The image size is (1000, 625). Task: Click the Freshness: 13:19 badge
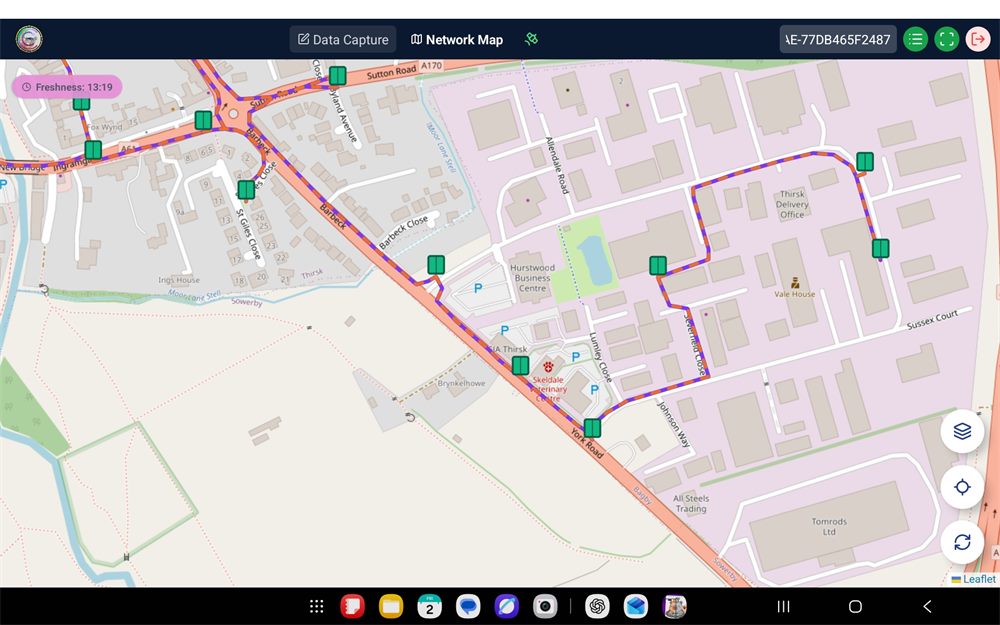click(x=67, y=87)
